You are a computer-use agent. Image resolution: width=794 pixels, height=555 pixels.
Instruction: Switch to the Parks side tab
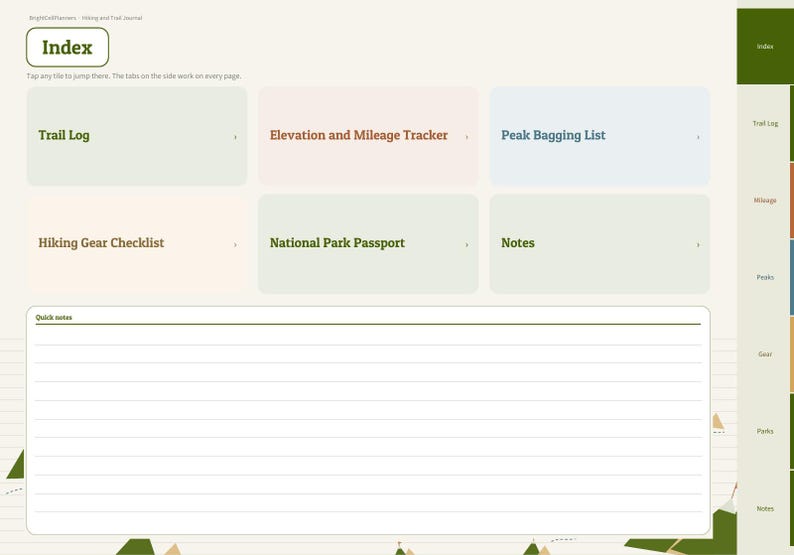[765, 431]
